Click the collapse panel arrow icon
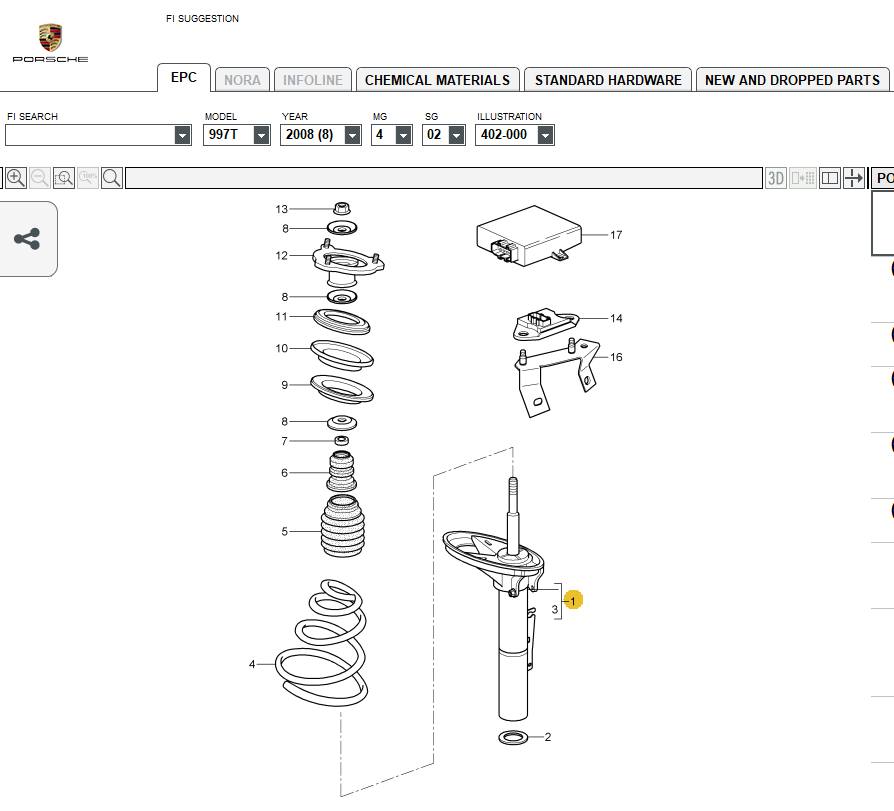894x811 pixels. [x=853, y=178]
